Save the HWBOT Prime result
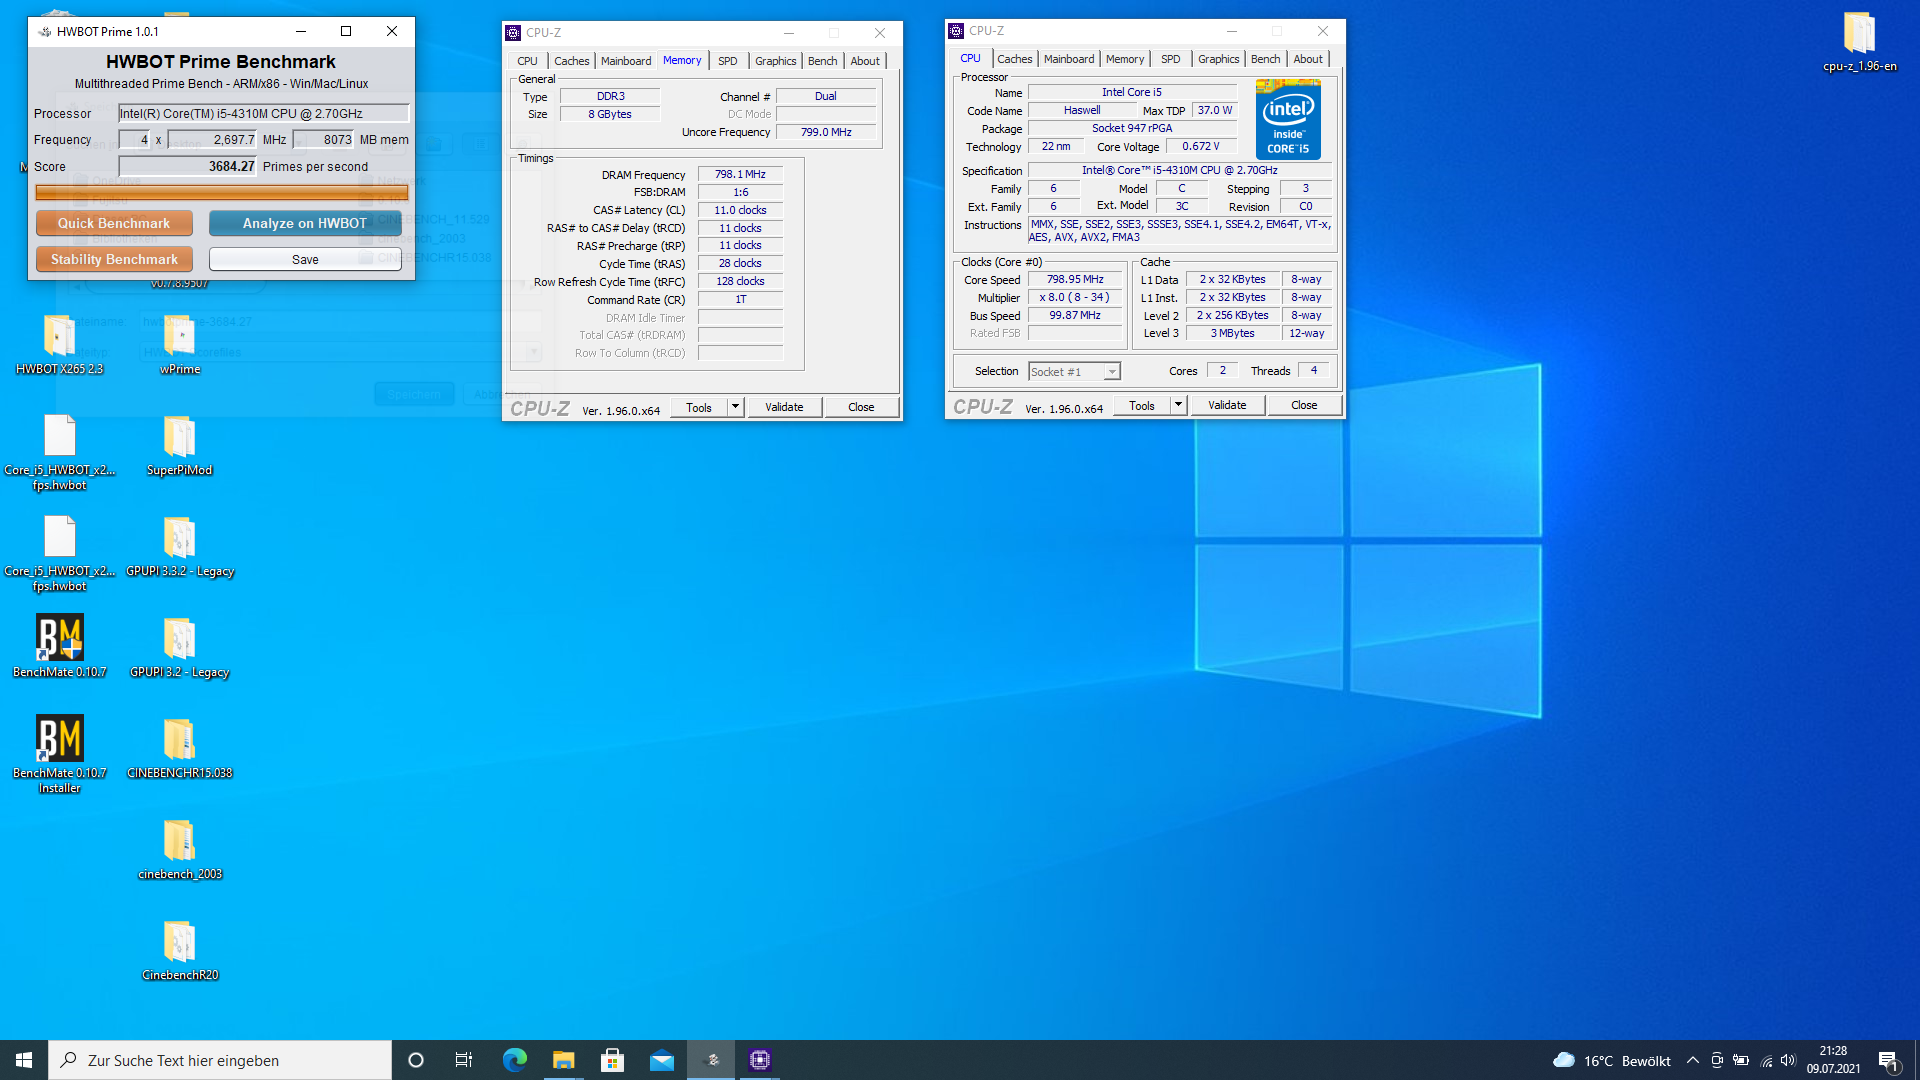This screenshot has height=1080, width=1920. tap(305, 259)
